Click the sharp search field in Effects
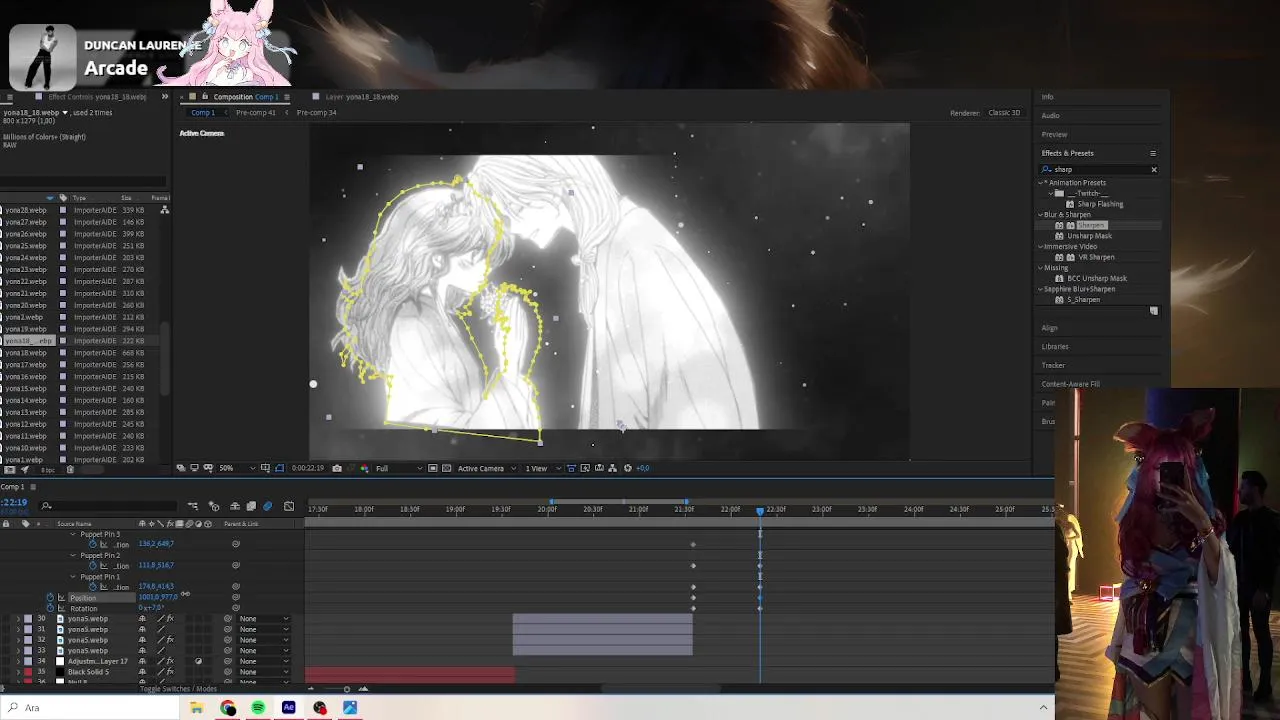The width and height of the screenshot is (1280, 720). 1098,170
